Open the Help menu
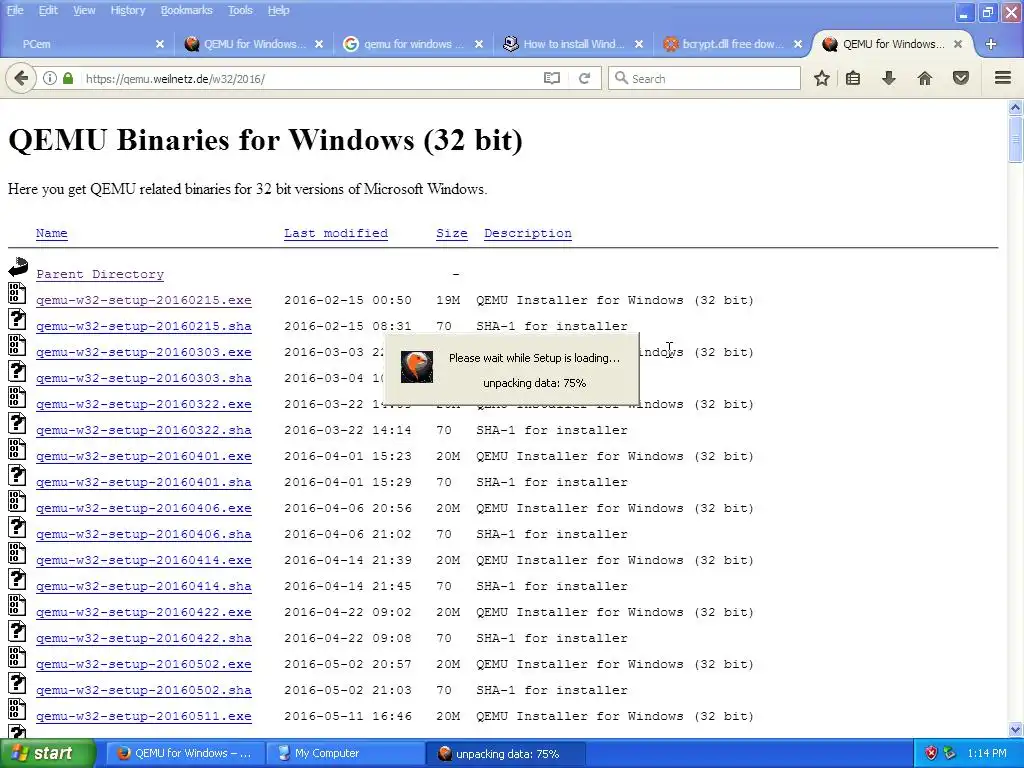This screenshot has width=1024, height=768. click(x=278, y=10)
